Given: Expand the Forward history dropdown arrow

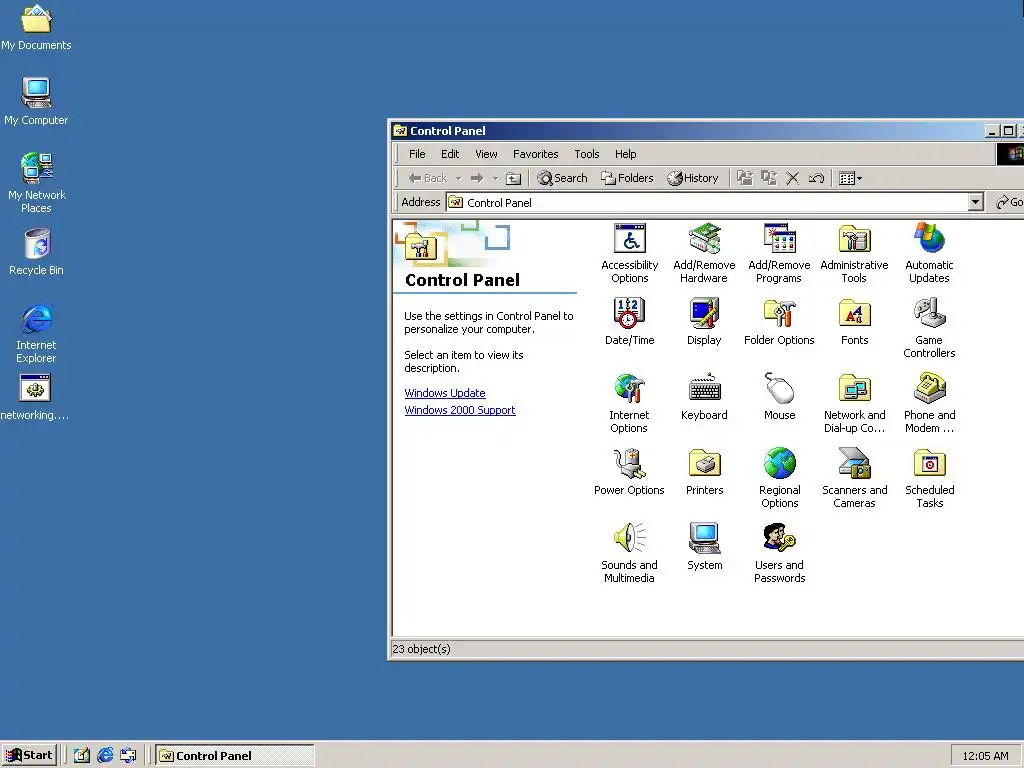Looking at the screenshot, I should pos(495,178).
